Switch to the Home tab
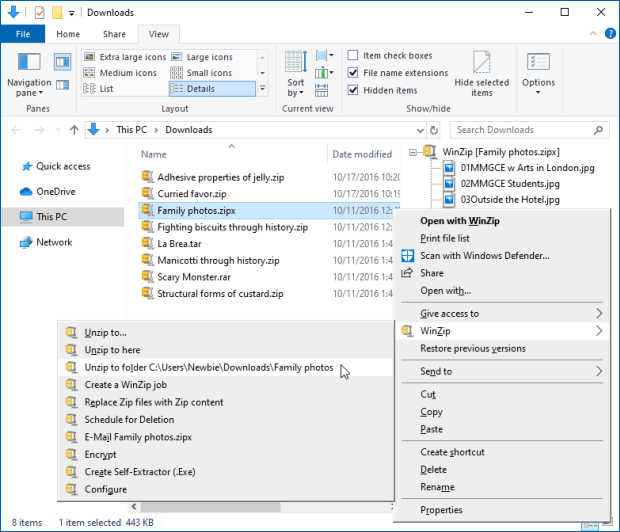Viewport: 620px width, 532px height. coord(68,34)
